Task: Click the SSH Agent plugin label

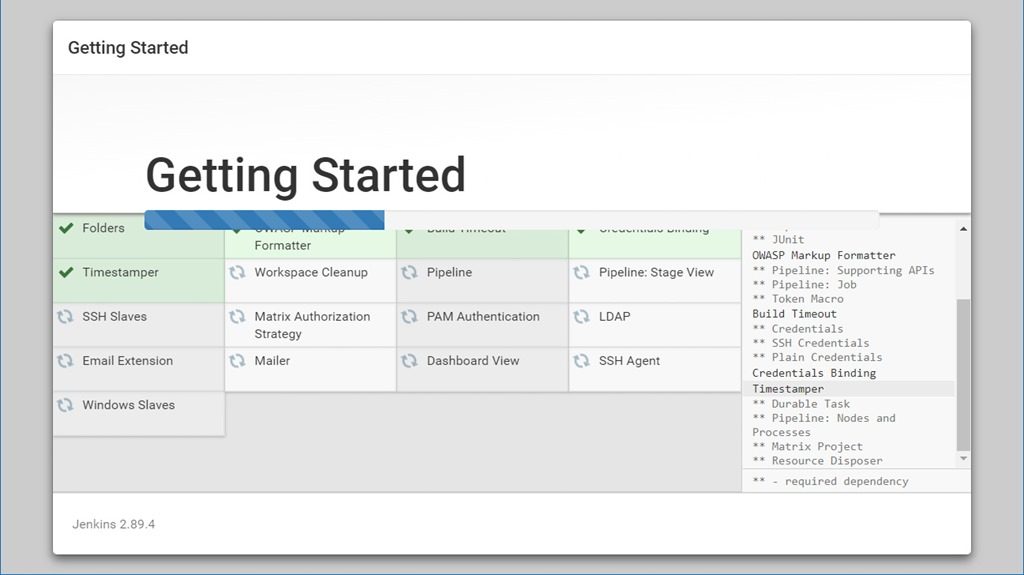Action: [x=629, y=361]
